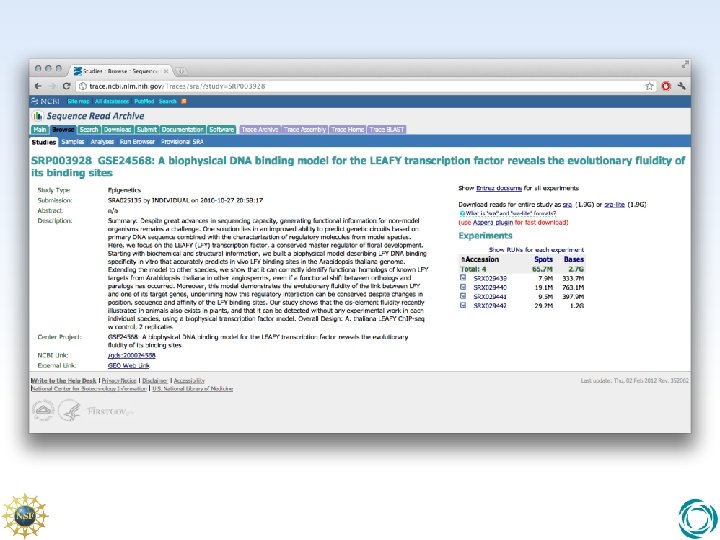Image resolution: width=720 pixels, height=540 pixels.
Task: Open the Trace Home tab
Action: (348, 130)
